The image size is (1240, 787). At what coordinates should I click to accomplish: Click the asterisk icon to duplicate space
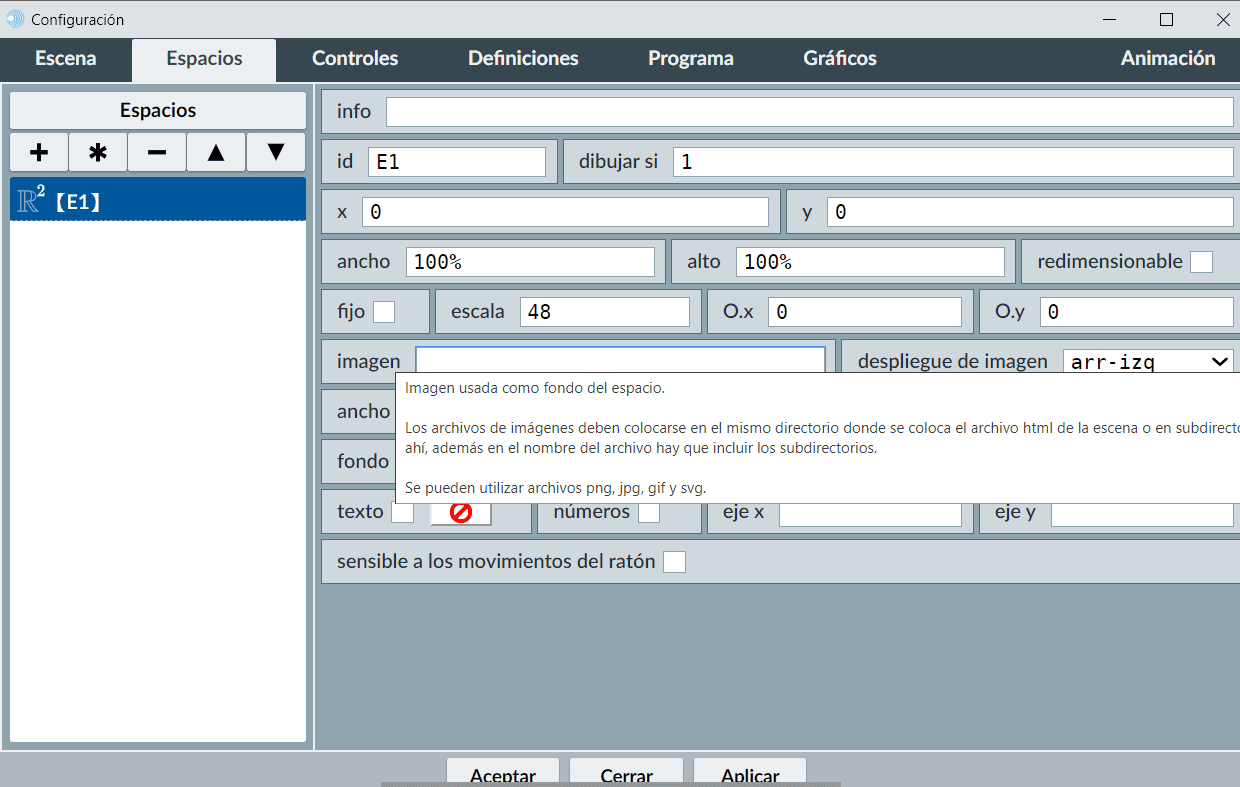point(98,152)
